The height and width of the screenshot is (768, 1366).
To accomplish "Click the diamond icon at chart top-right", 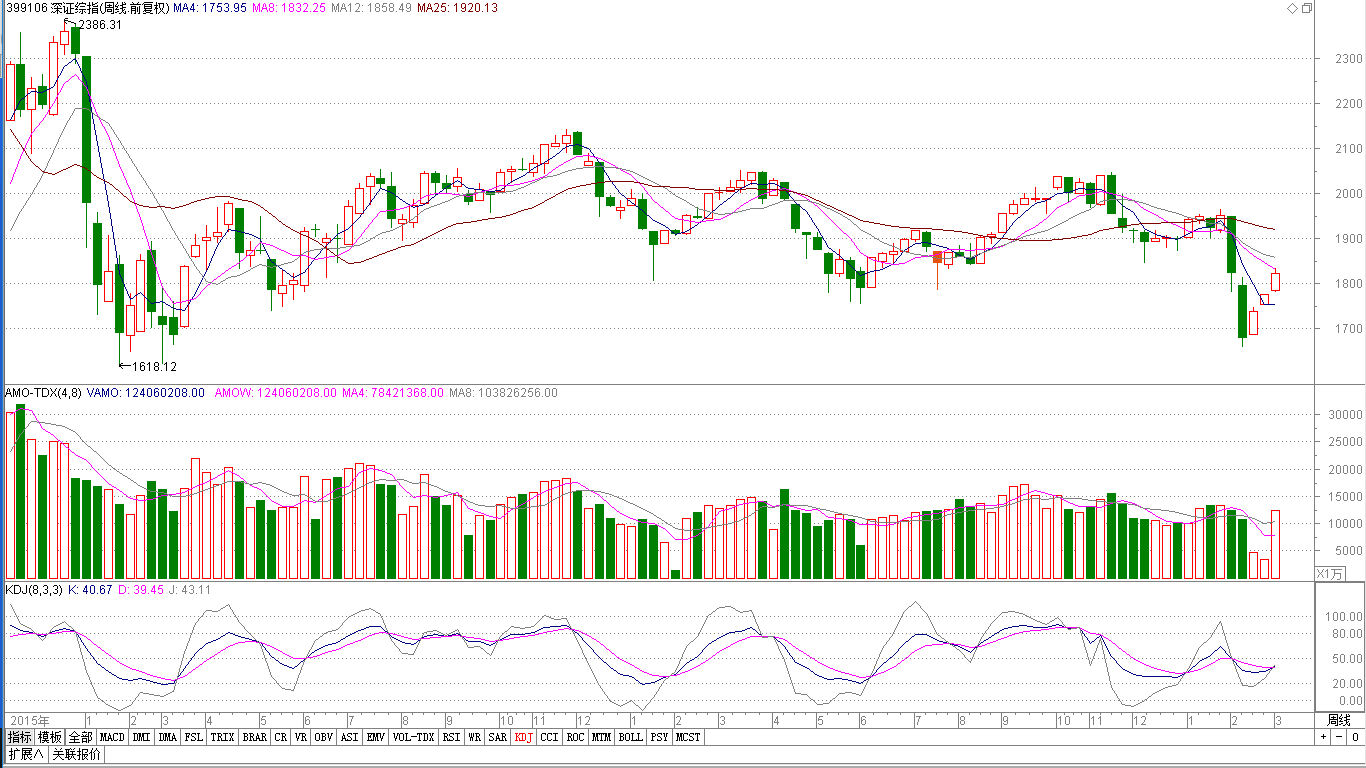I will [1292, 8].
